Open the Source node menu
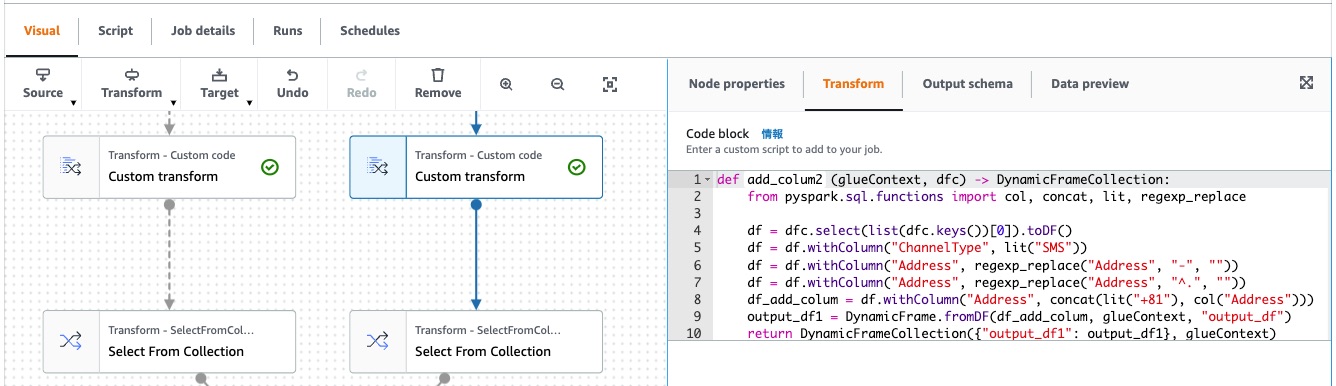This screenshot has width=1336, height=386. pyautogui.click(x=43, y=84)
